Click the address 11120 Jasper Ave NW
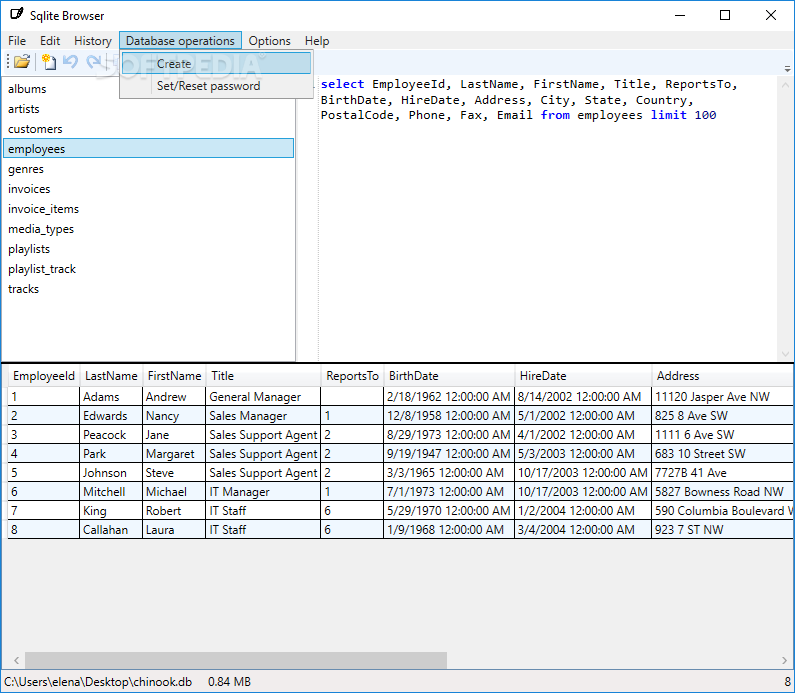Screen dimensions: 795x693 [x=722, y=396]
